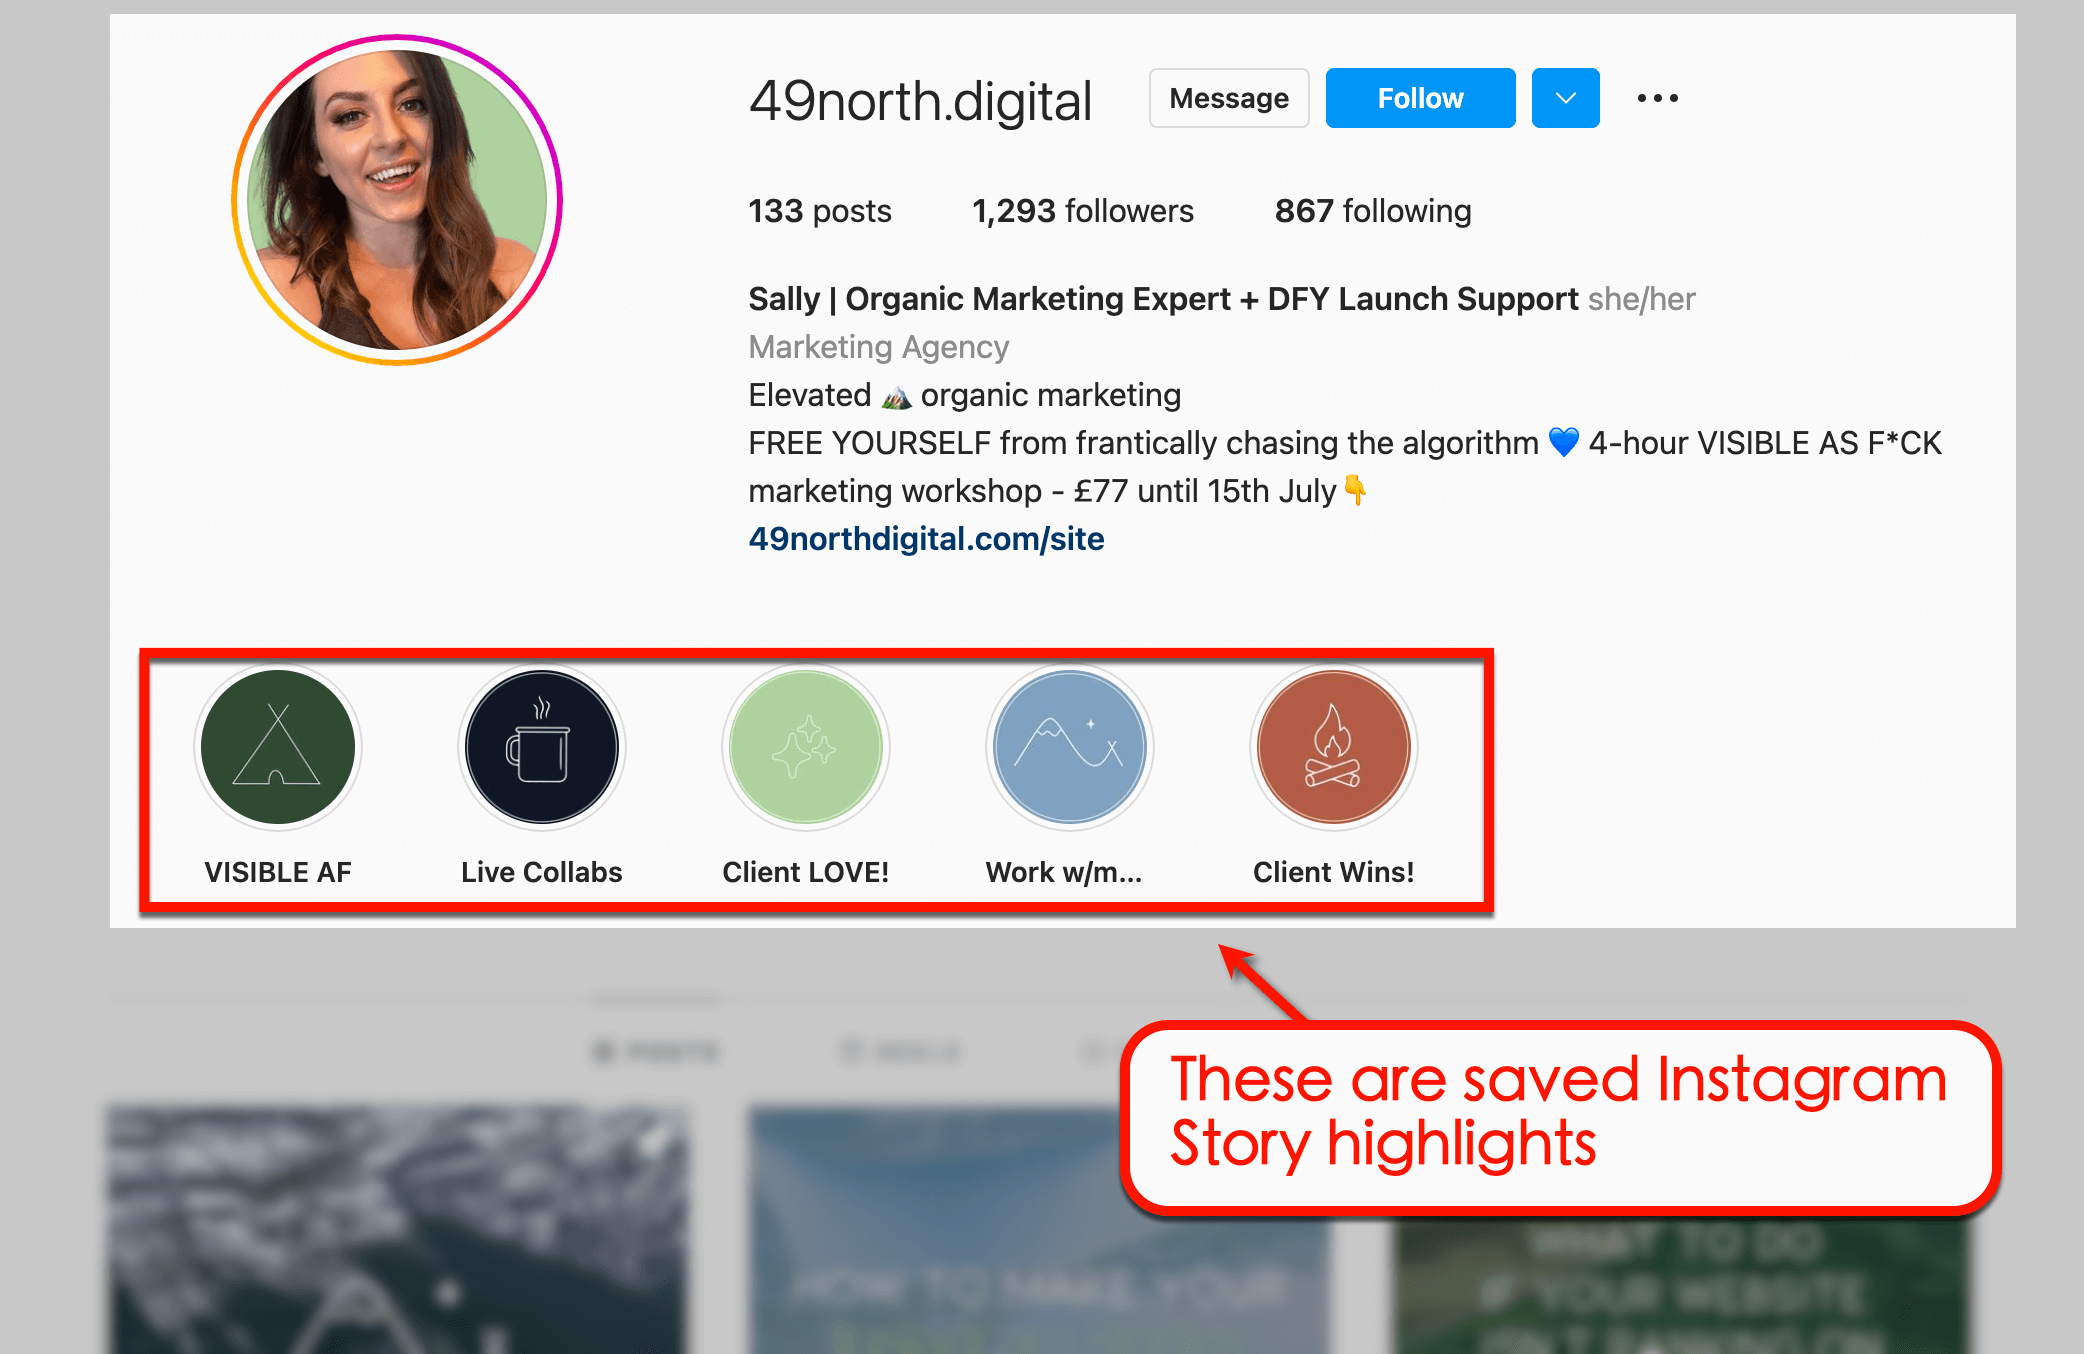Open the notification options dropdown arrow

1565,97
